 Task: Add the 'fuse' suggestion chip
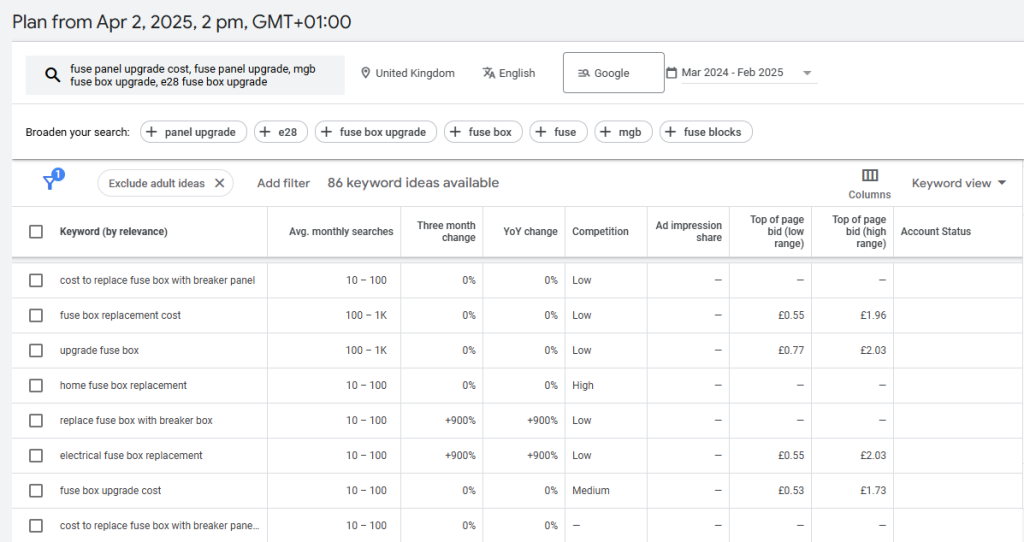coord(558,132)
